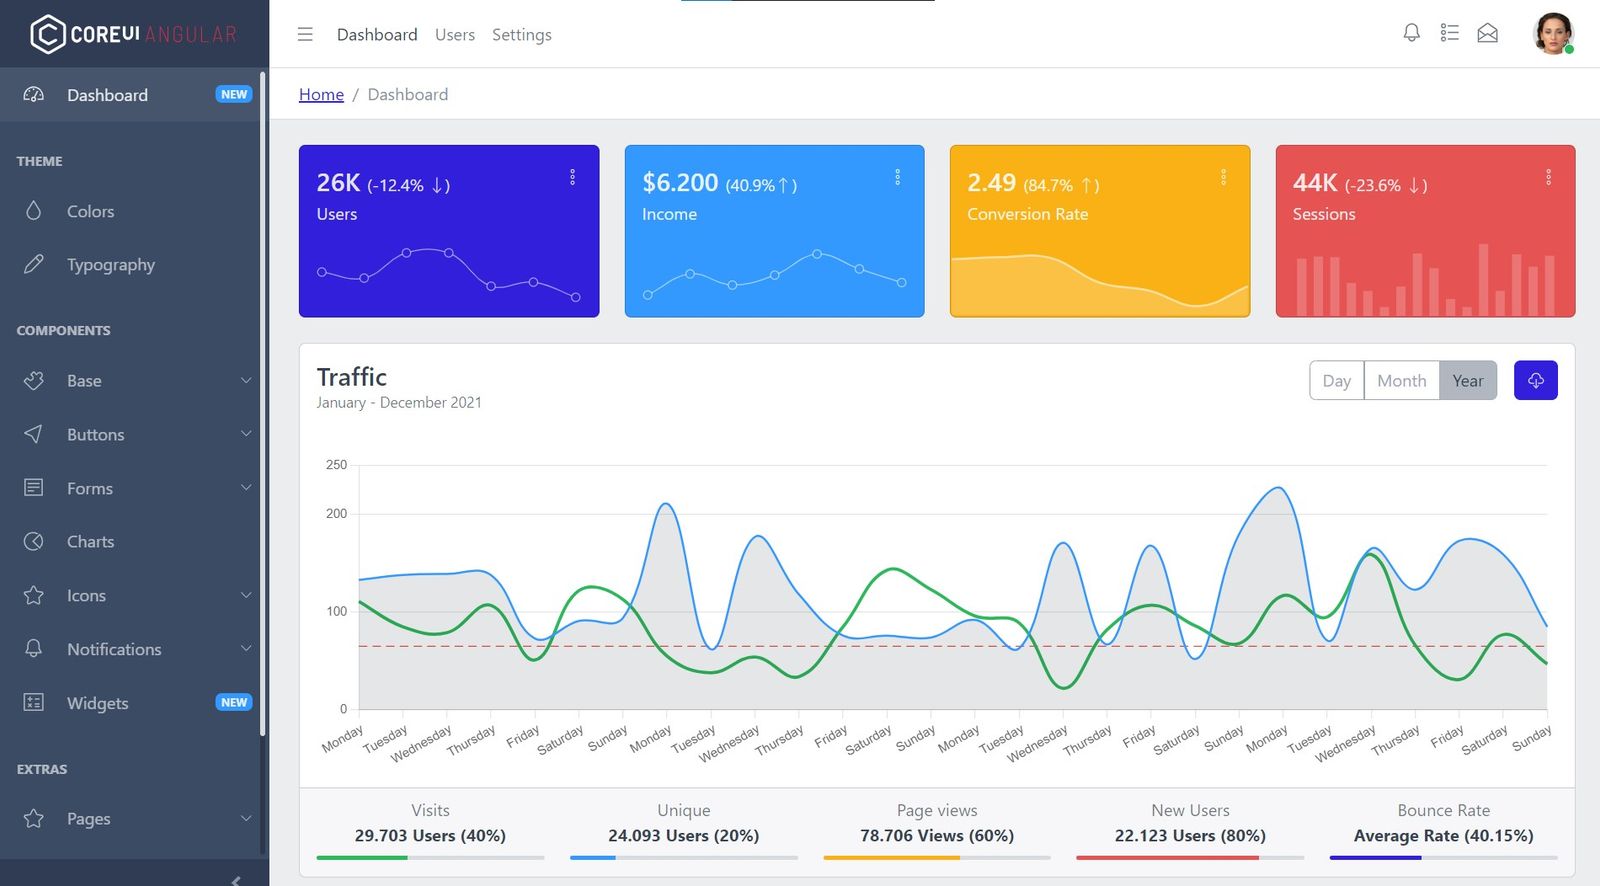Download traffic data with the cloud button
Screen dimensions: 1600x886
(1535, 380)
